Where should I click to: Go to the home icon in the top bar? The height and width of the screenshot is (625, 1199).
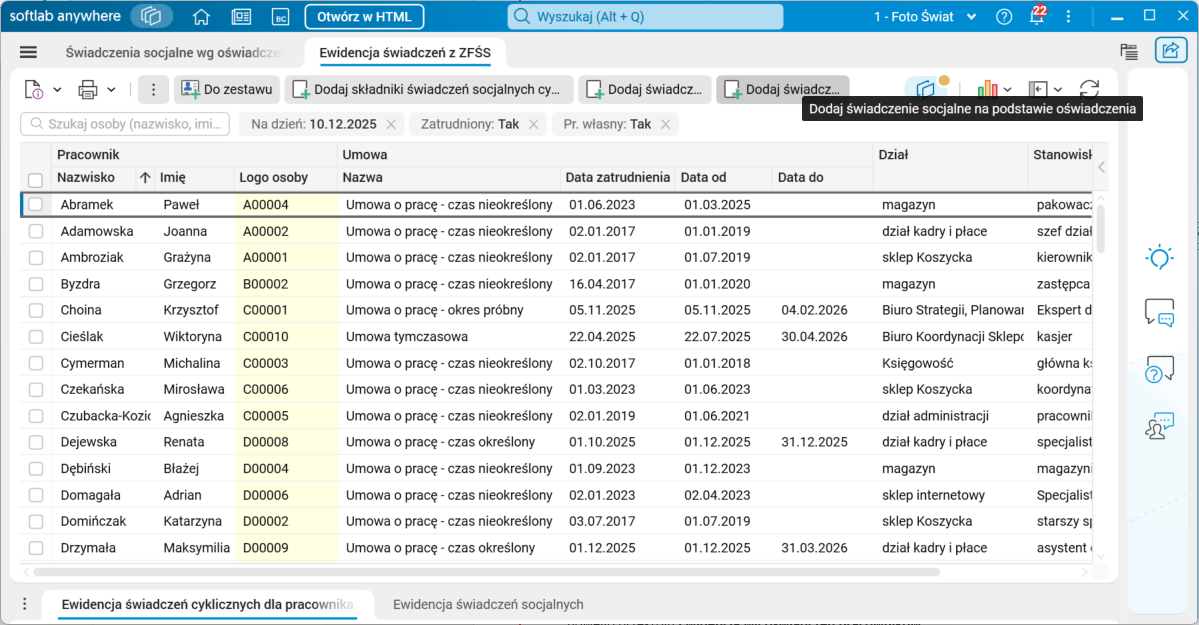(x=201, y=17)
